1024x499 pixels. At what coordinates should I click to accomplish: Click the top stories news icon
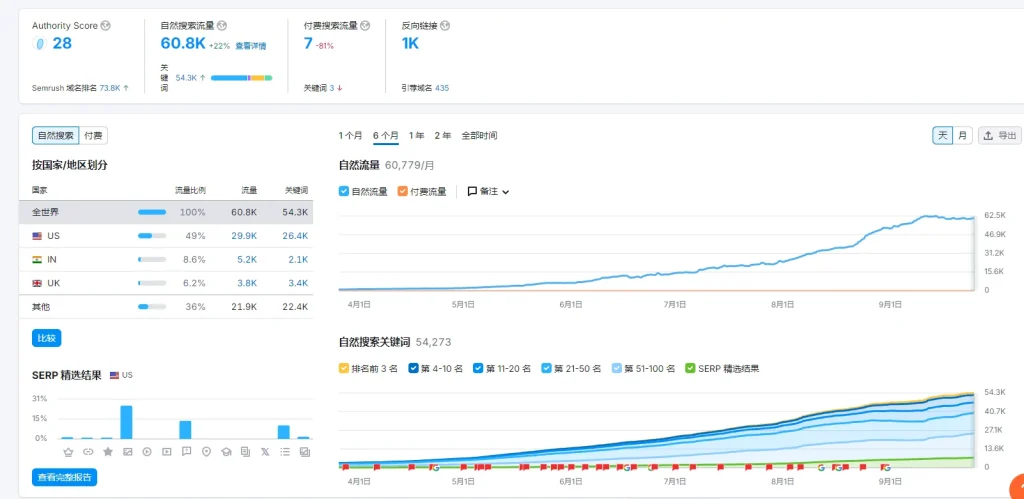[x=246, y=451]
